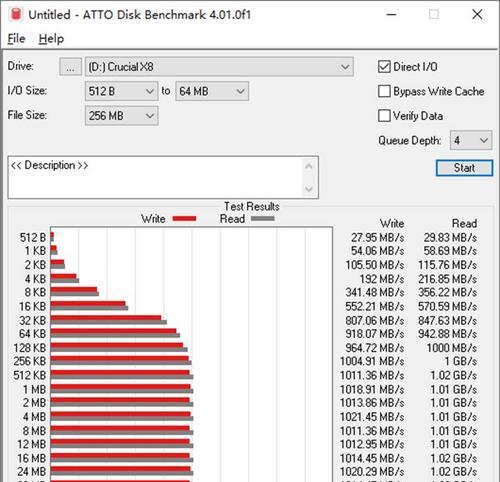Click the gray Read legend swatch
Image resolution: width=500 pixels, height=482 pixels.
pos(263,219)
